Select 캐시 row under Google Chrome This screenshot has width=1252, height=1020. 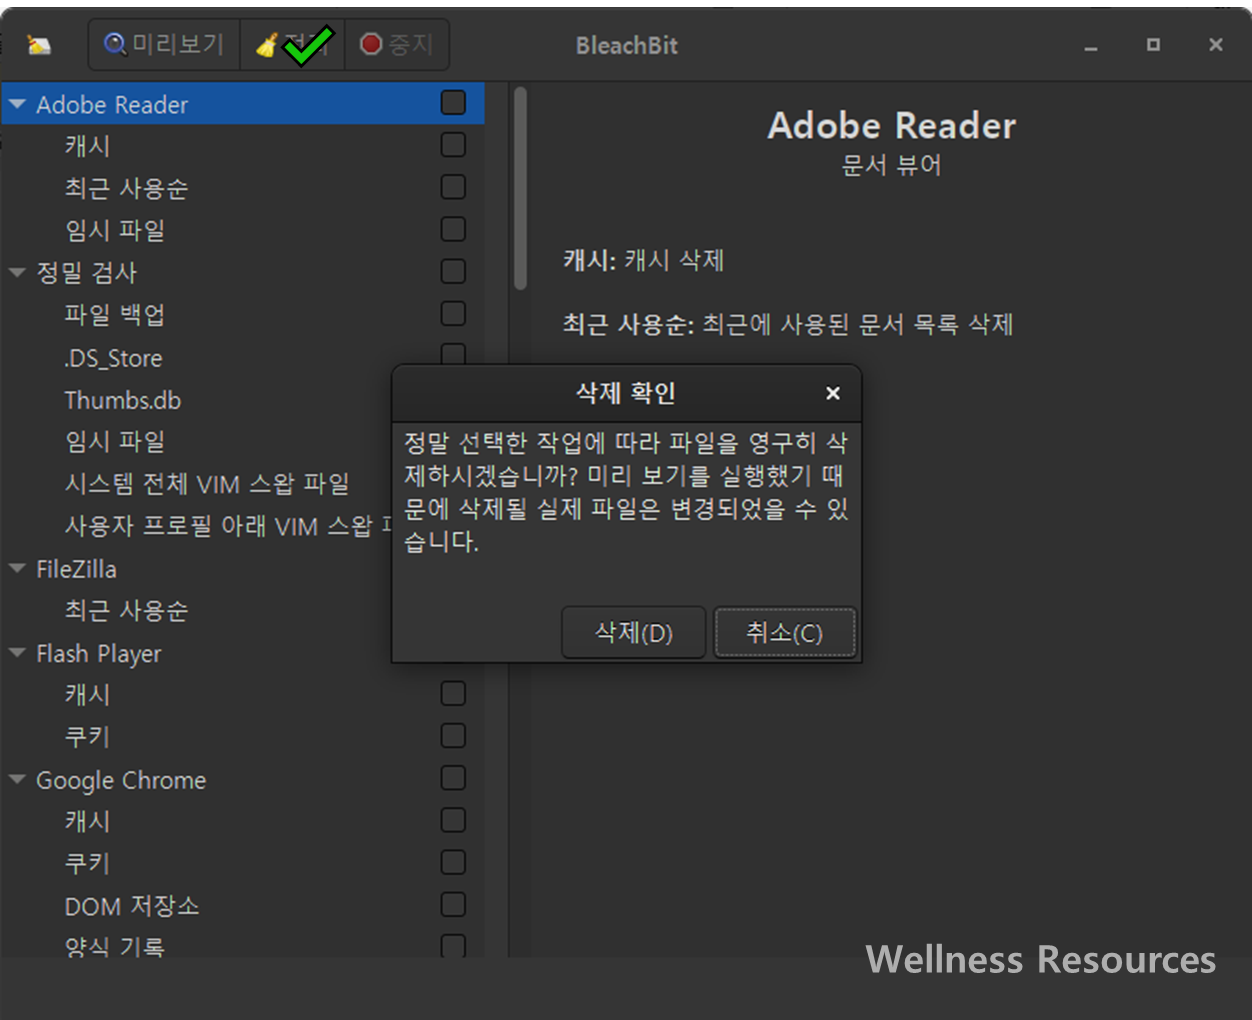243,821
